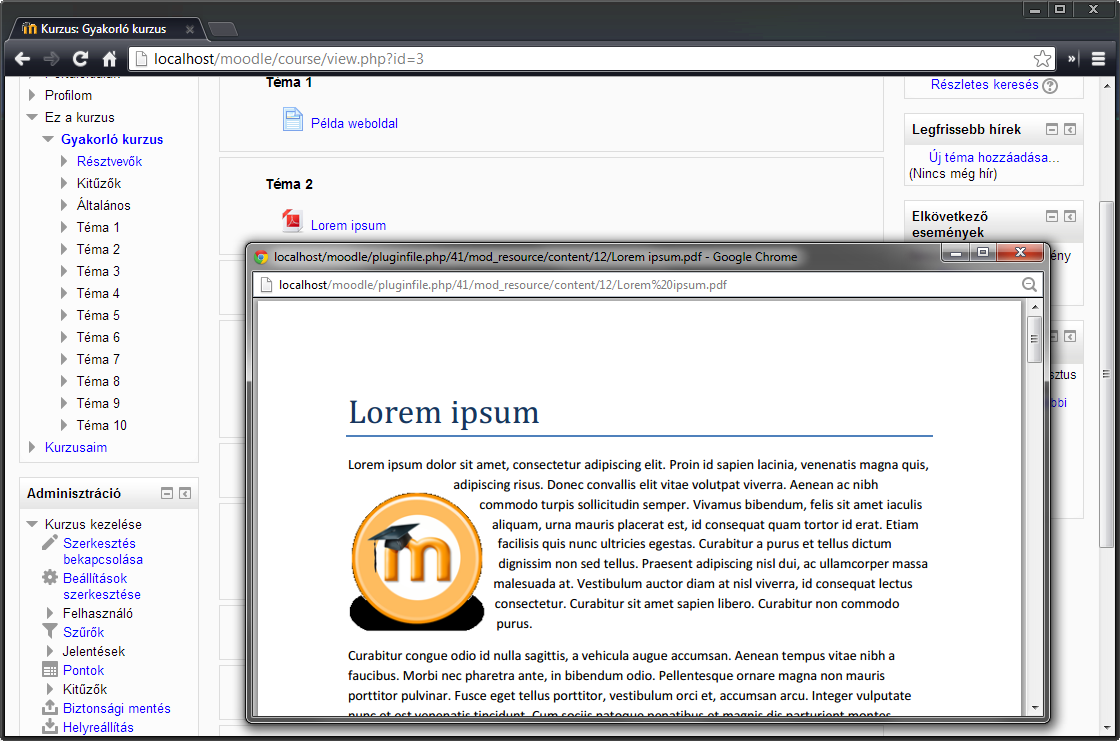1120x741 pixels.
Task: Click the PDF viewer scrollbar thumb
Action: (x=1034, y=339)
